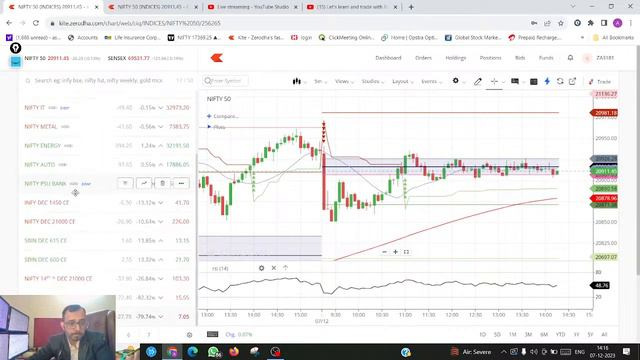Go to Funds
This screenshot has width=640, height=360.
tap(546, 58)
